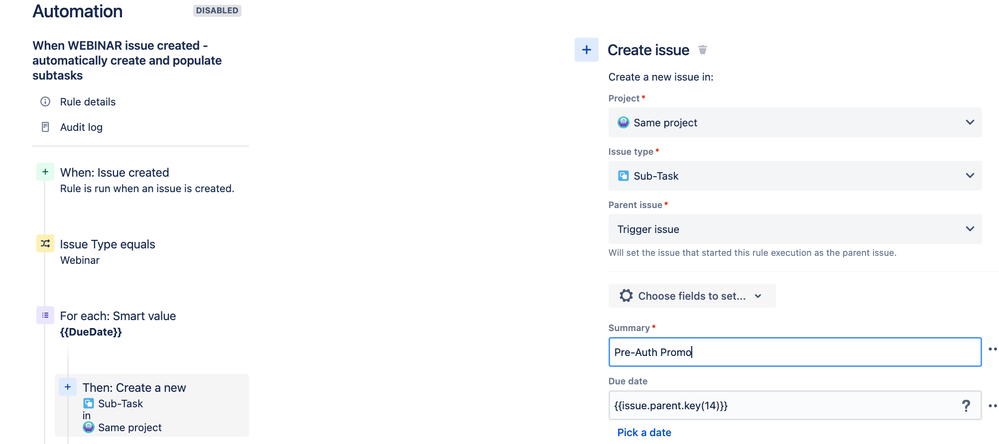999x444 pixels.
Task: Select the green plus trigger icon for Issue created
Action: [x=45, y=172]
